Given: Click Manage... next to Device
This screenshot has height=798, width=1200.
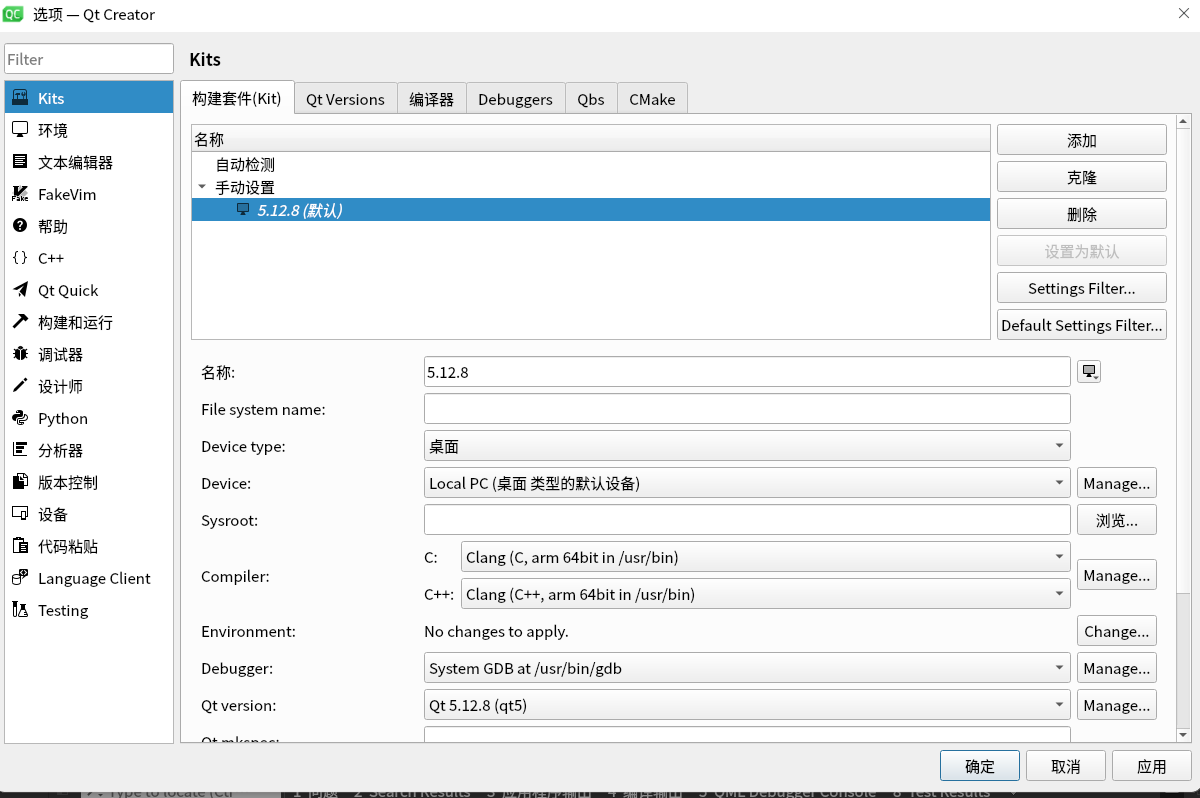Looking at the screenshot, I should (x=1117, y=483).
